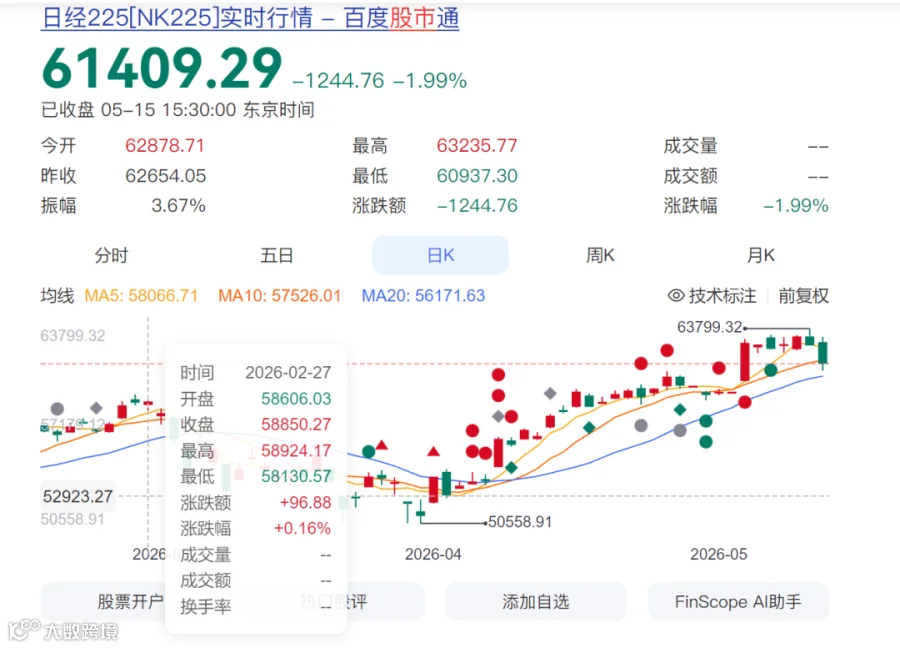Viewport: 900px width, 648px height.
Task: Click the 63799.32 high marker on chart
Action: (710, 327)
